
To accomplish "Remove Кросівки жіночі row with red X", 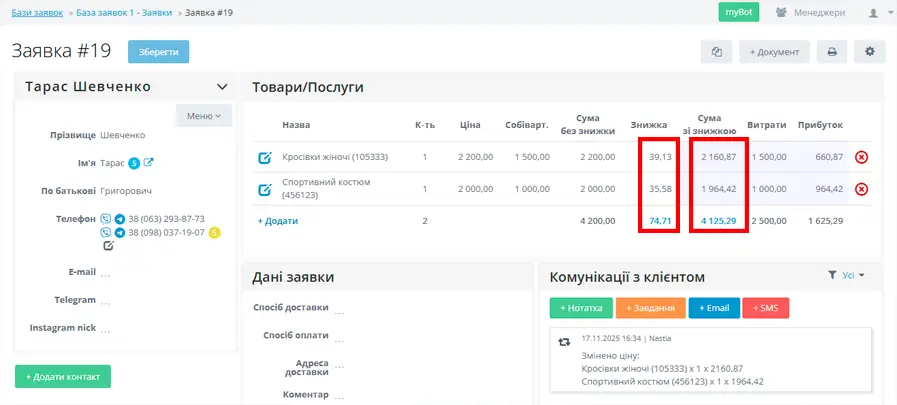I will click(x=861, y=157).
